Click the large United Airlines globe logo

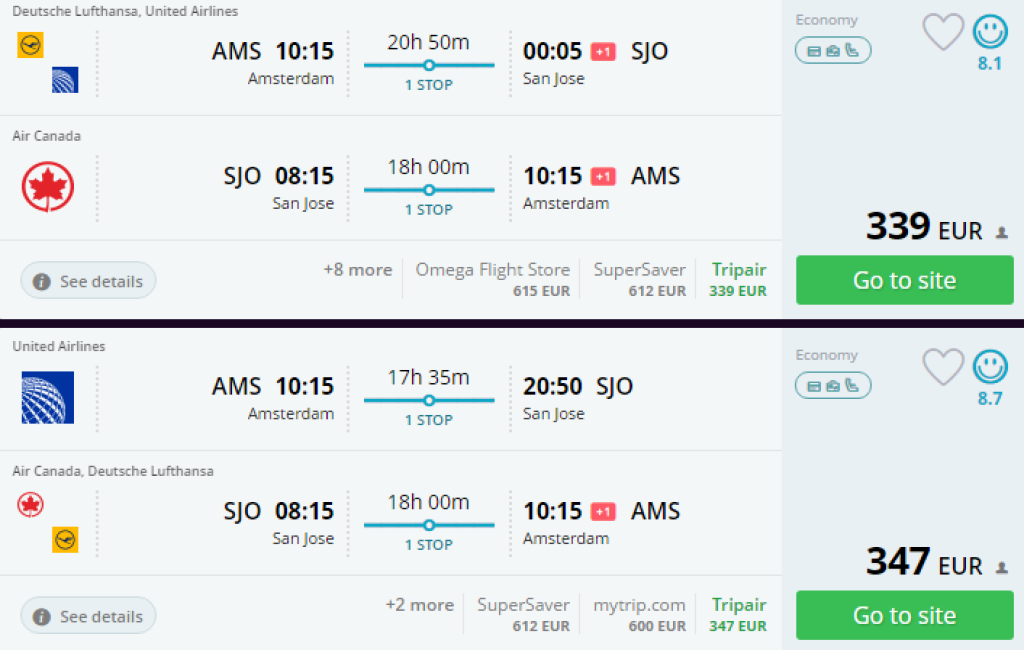pyautogui.click(x=48, y=397)
